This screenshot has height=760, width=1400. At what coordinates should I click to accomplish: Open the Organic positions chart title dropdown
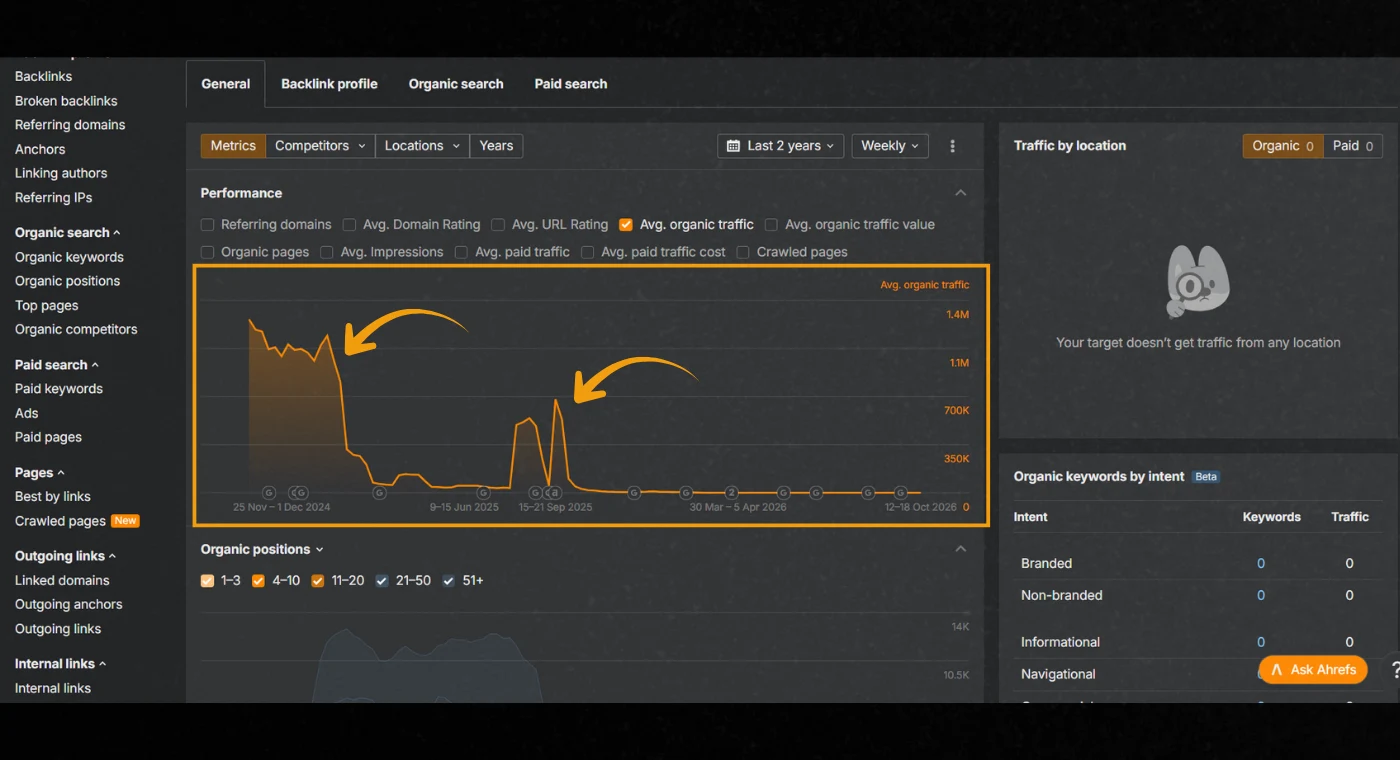(262, 549)
